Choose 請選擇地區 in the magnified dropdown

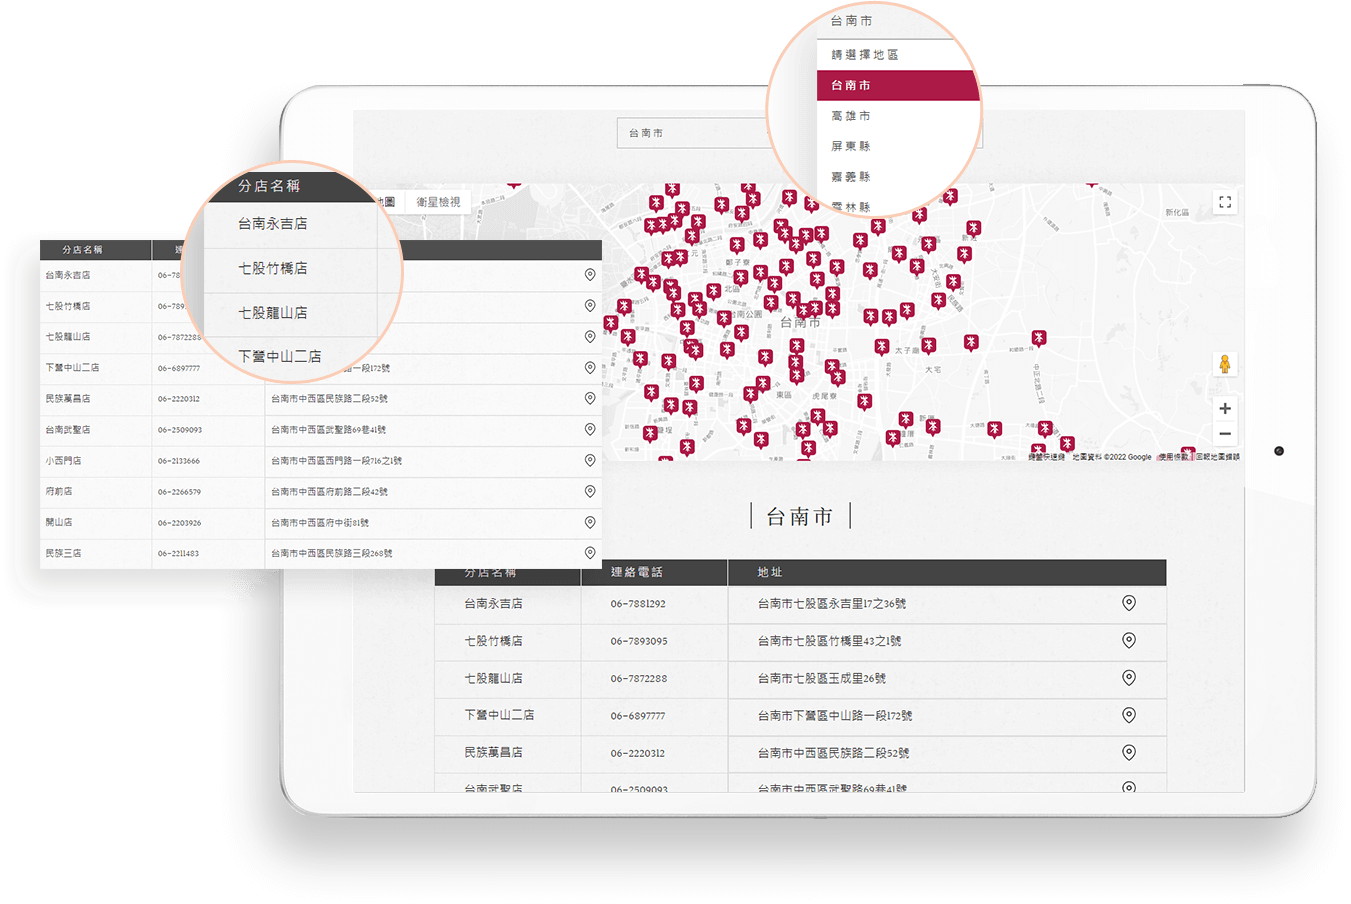tap(865, 55)
